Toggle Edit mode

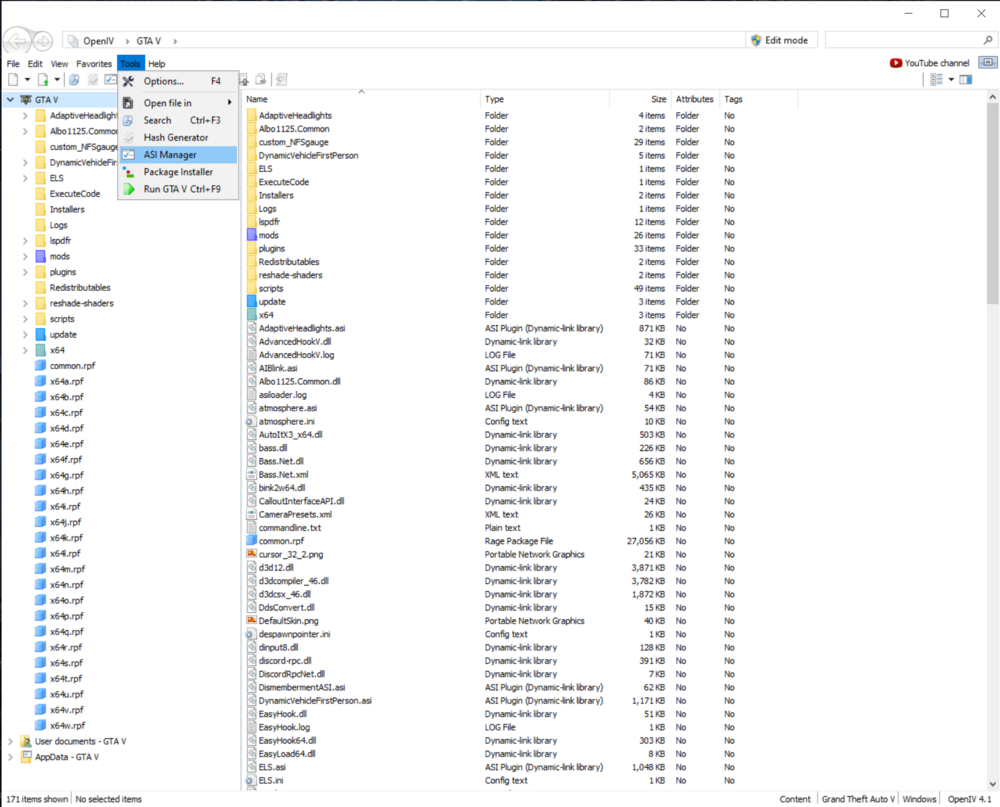779,39
